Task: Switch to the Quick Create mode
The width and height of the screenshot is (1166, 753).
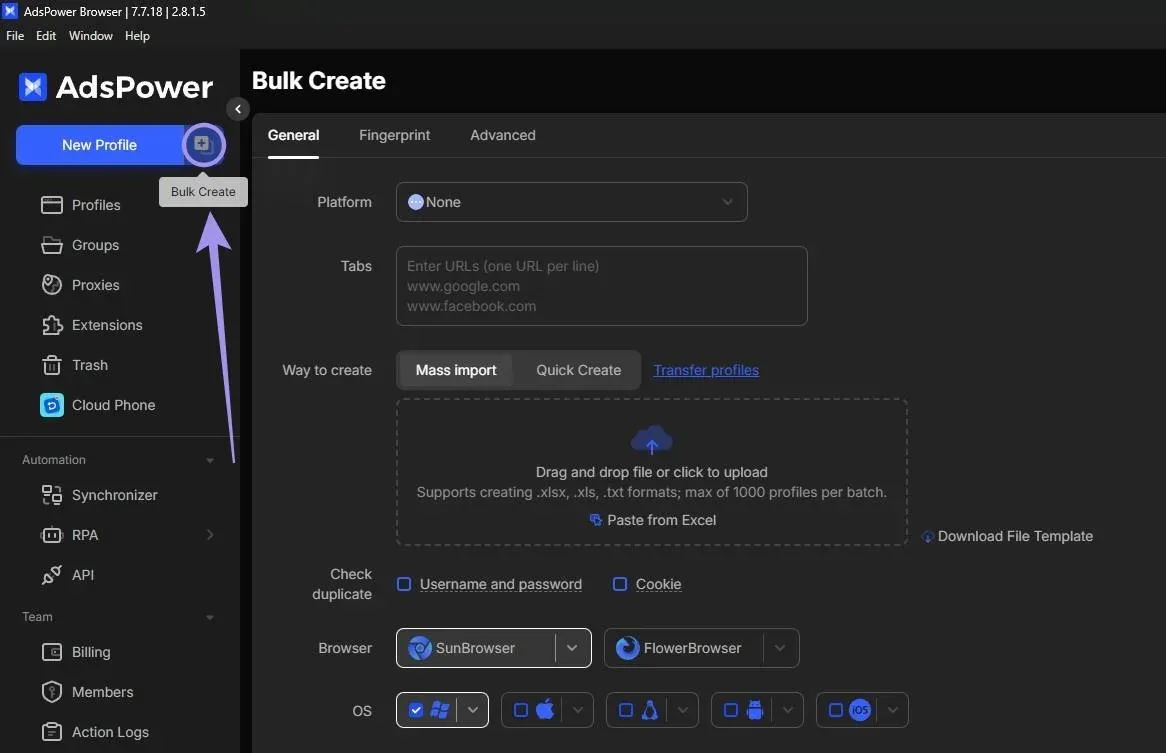Action: click(578, 369)
